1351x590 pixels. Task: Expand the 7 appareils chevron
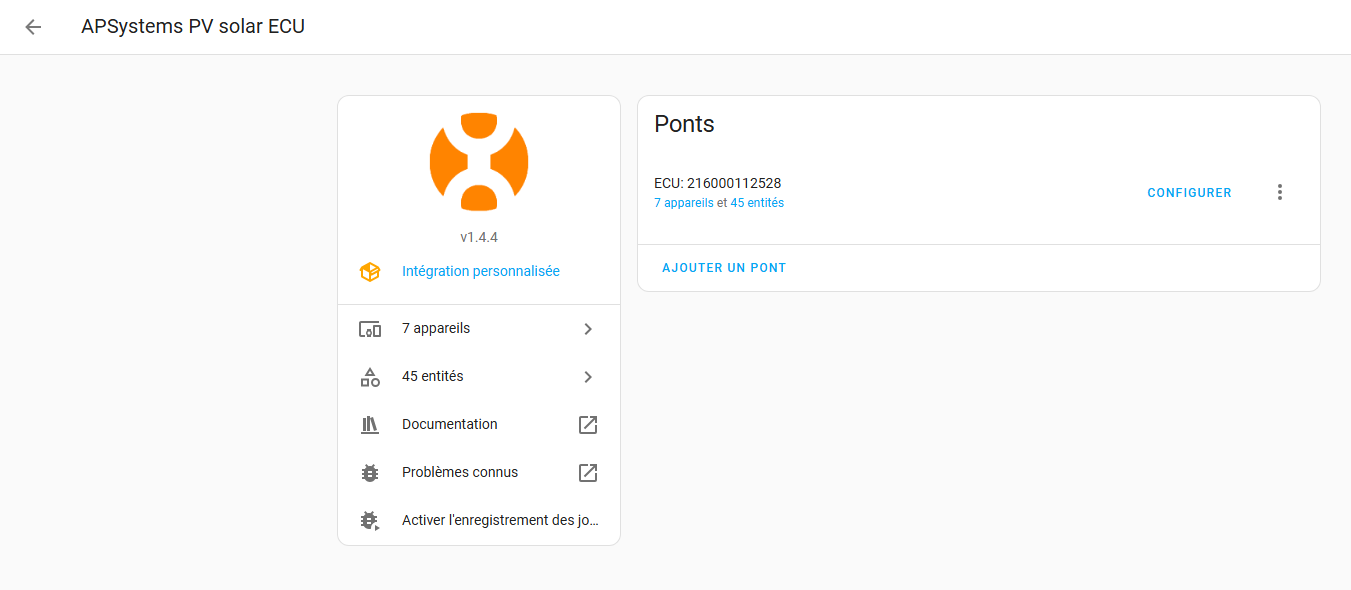[x=588, y=329]
